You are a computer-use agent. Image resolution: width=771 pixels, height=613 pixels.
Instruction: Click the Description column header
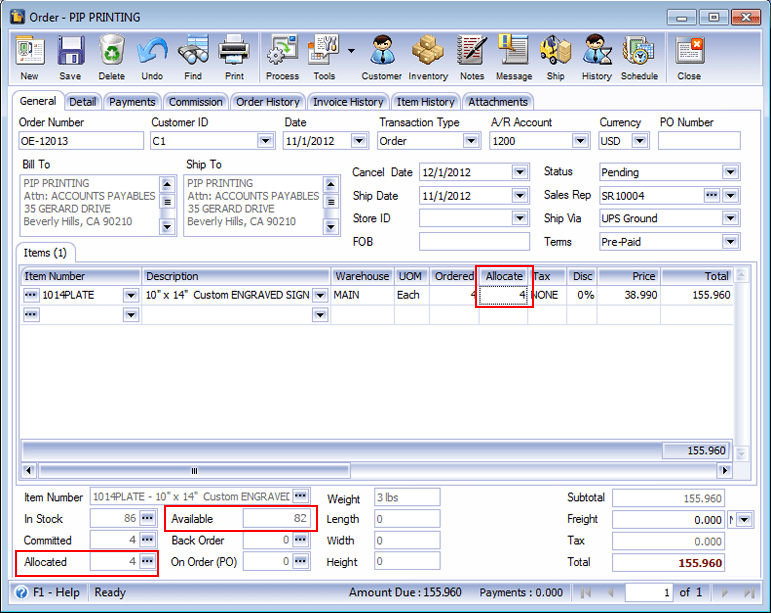(x=236, y=276)
